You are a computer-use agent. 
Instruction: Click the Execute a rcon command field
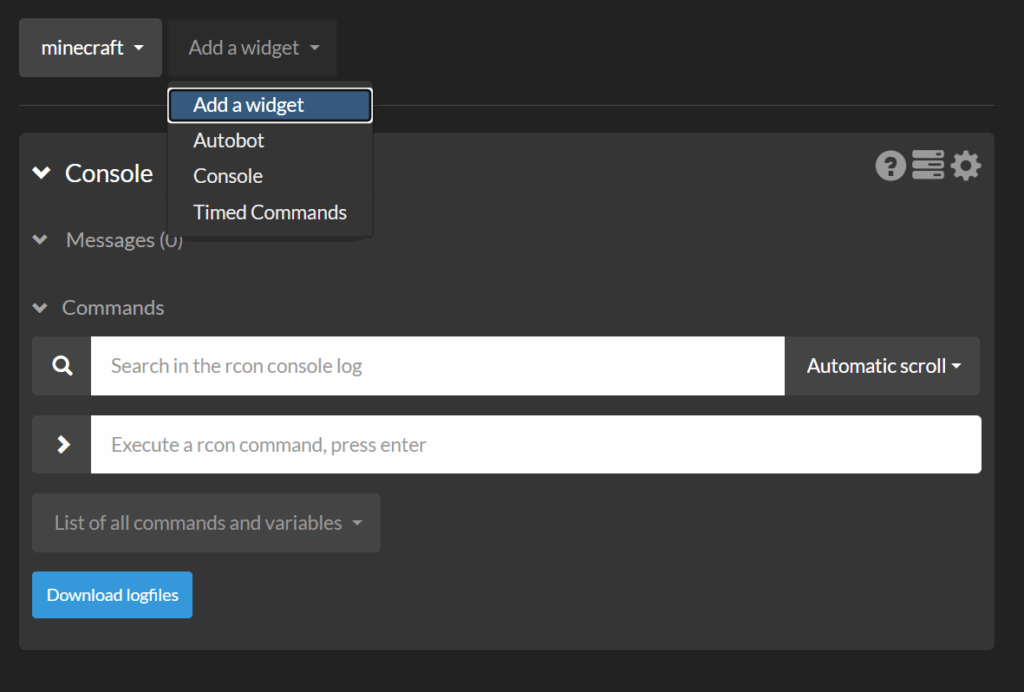tap(535, 444)
